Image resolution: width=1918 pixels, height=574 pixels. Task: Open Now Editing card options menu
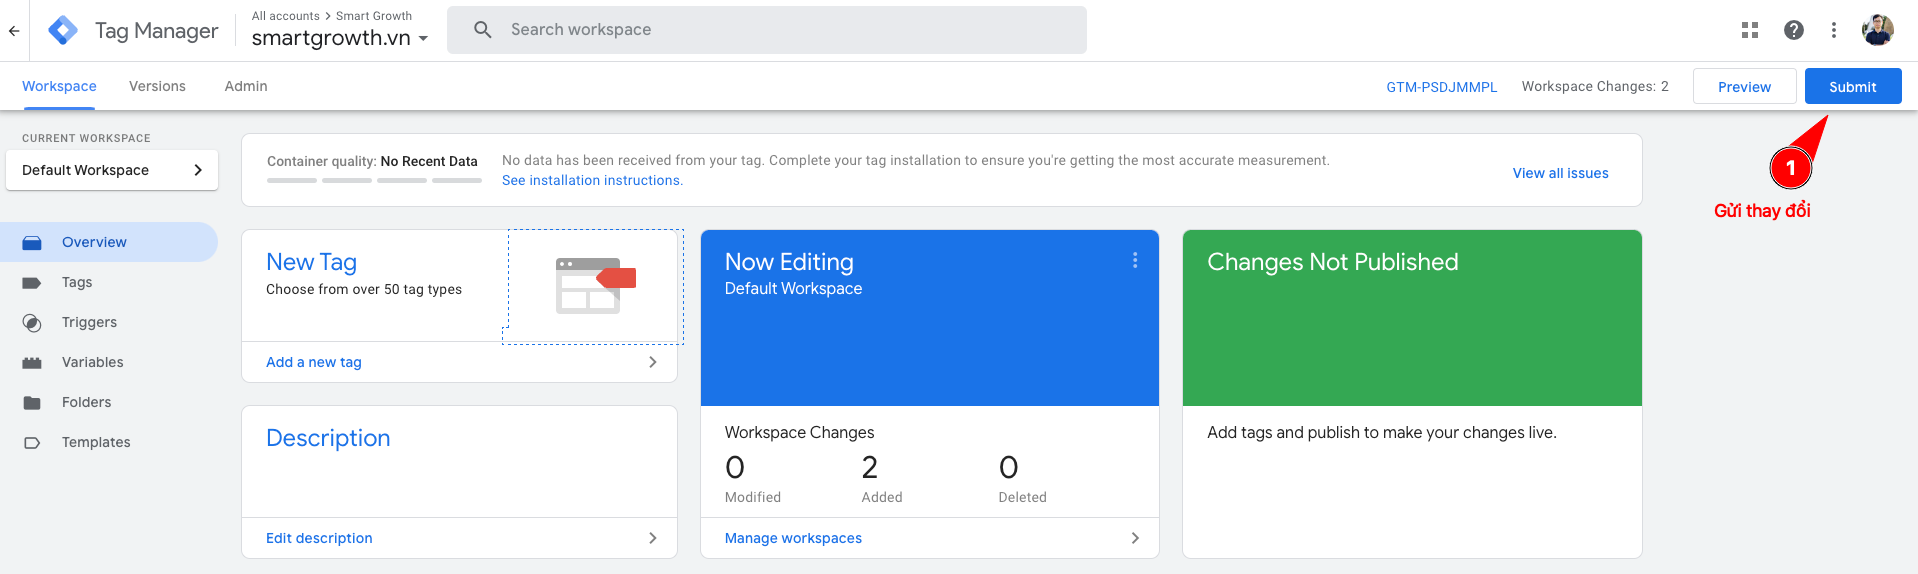click(x=1134, y=260)
